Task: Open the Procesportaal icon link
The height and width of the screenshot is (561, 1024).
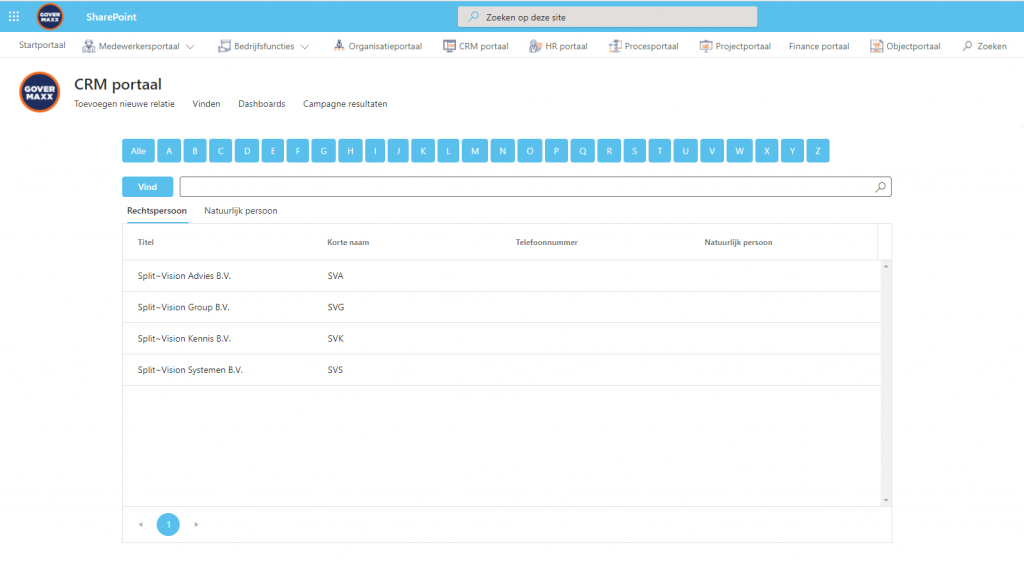Action: coord(615,46)
